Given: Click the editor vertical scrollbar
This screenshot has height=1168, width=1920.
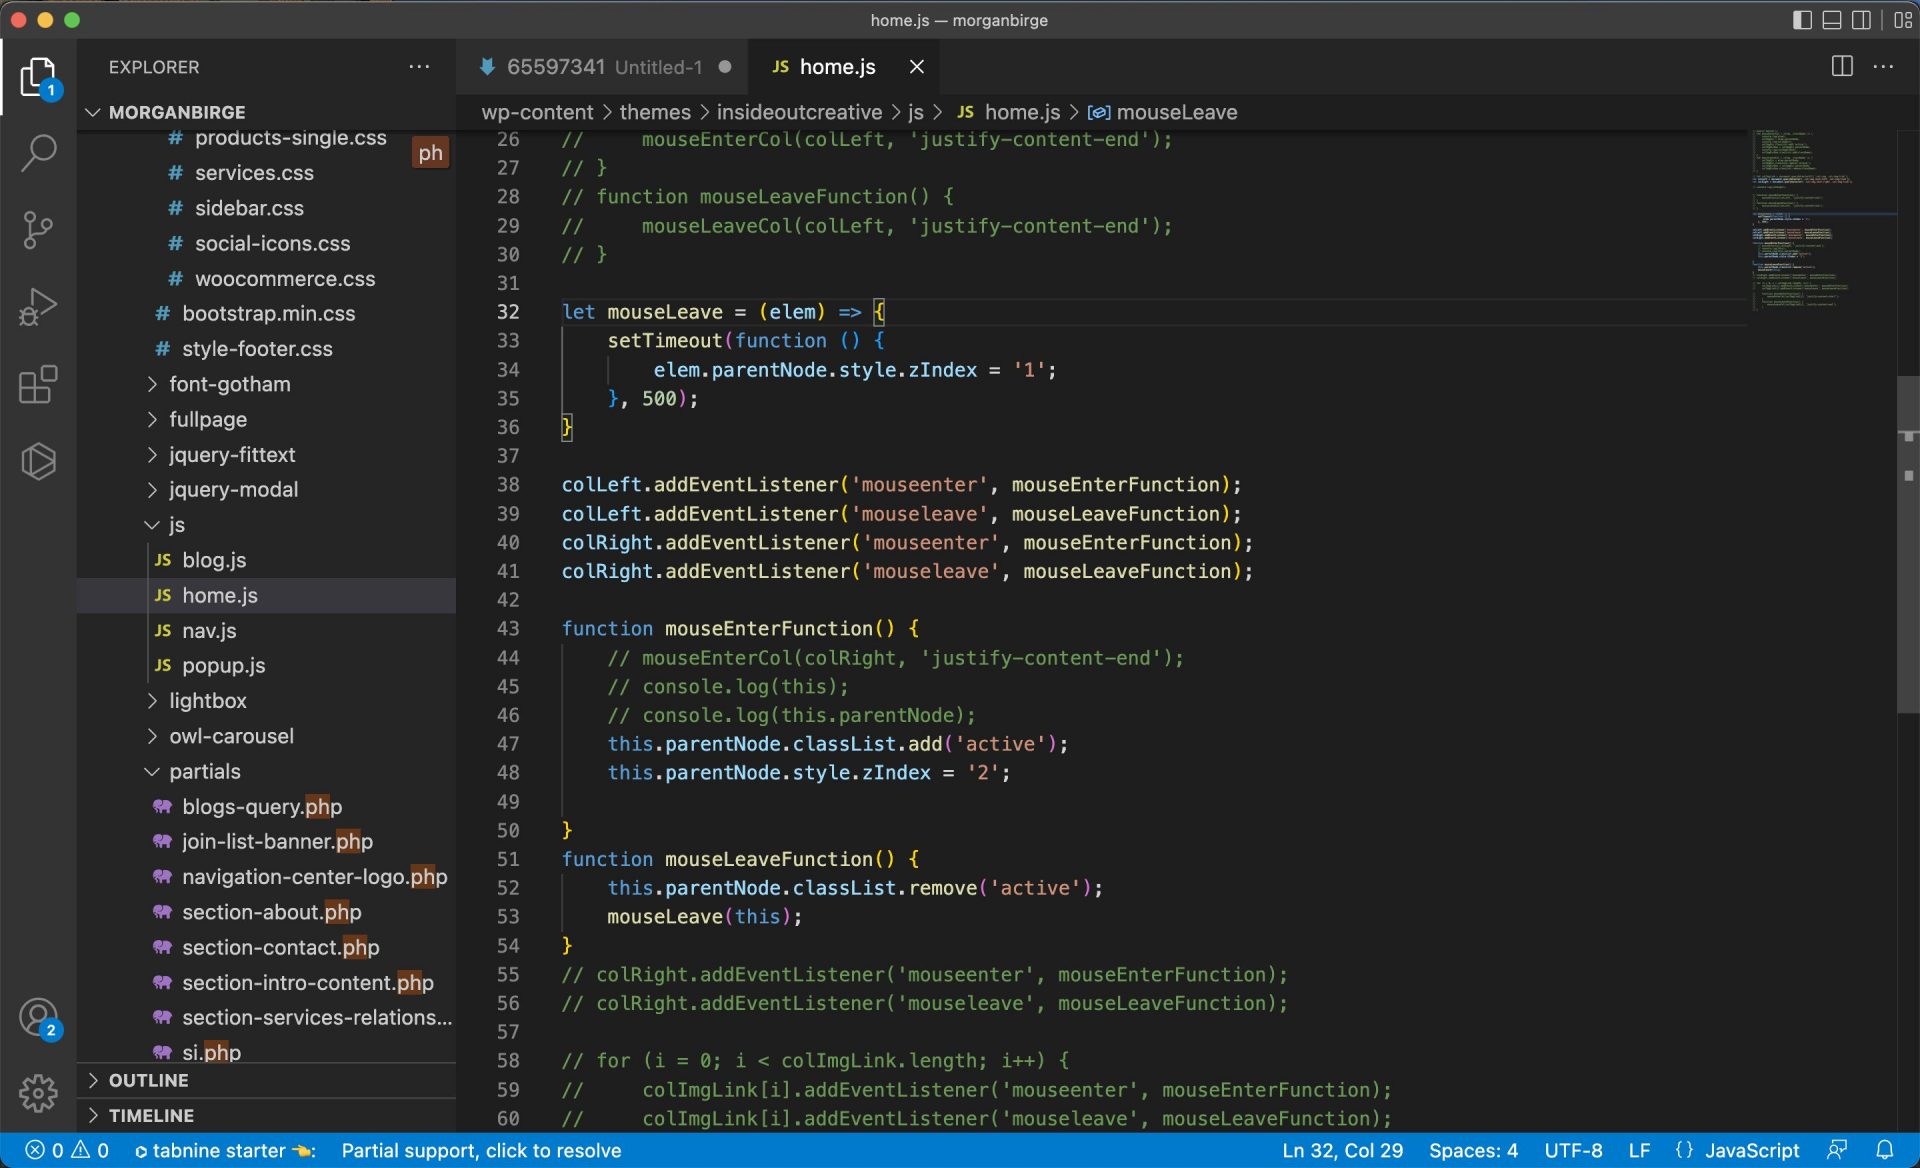Looking at the screenshot, I should coord(1908,543).
